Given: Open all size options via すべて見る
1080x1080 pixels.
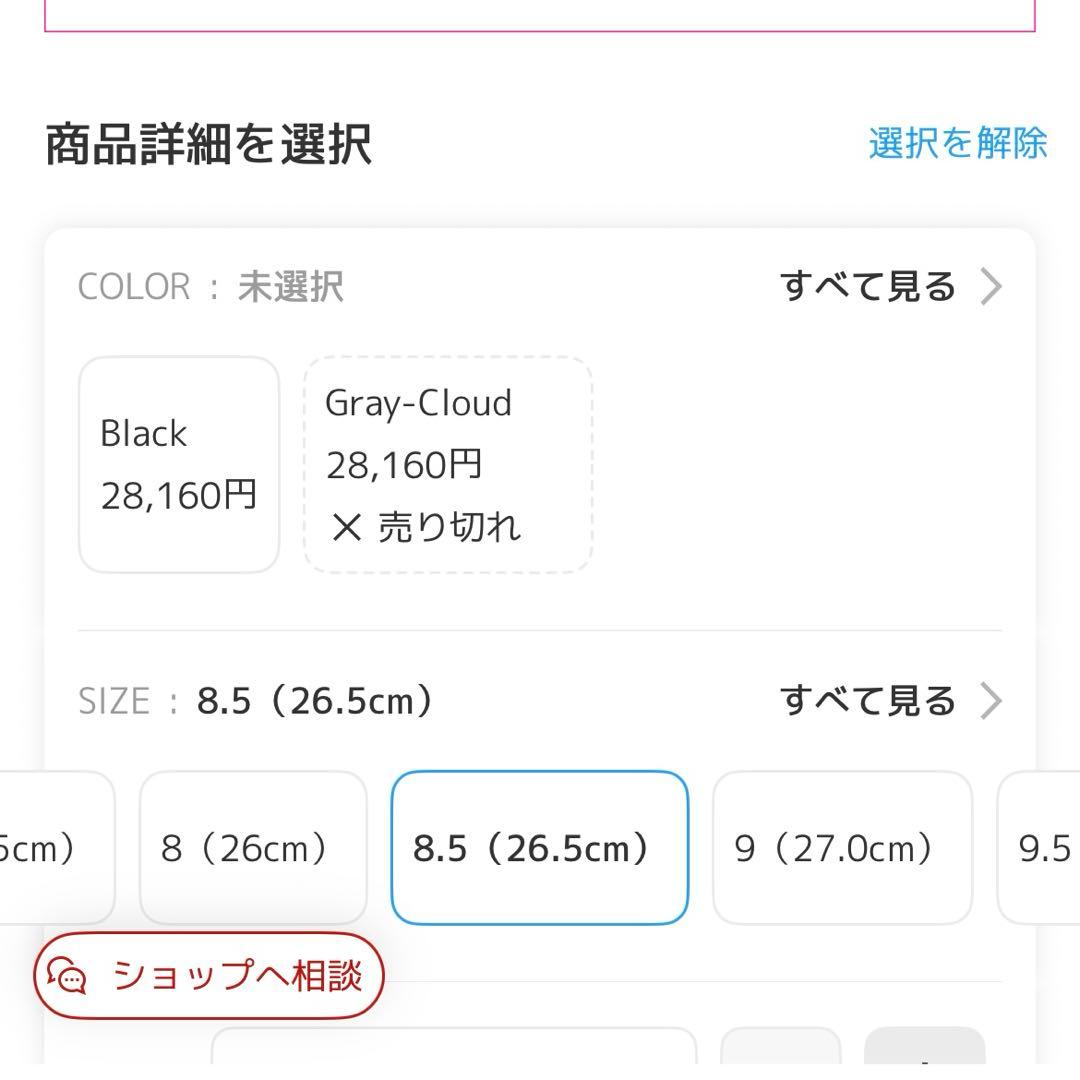Looking at the screenshot, I should coord(869,701).
